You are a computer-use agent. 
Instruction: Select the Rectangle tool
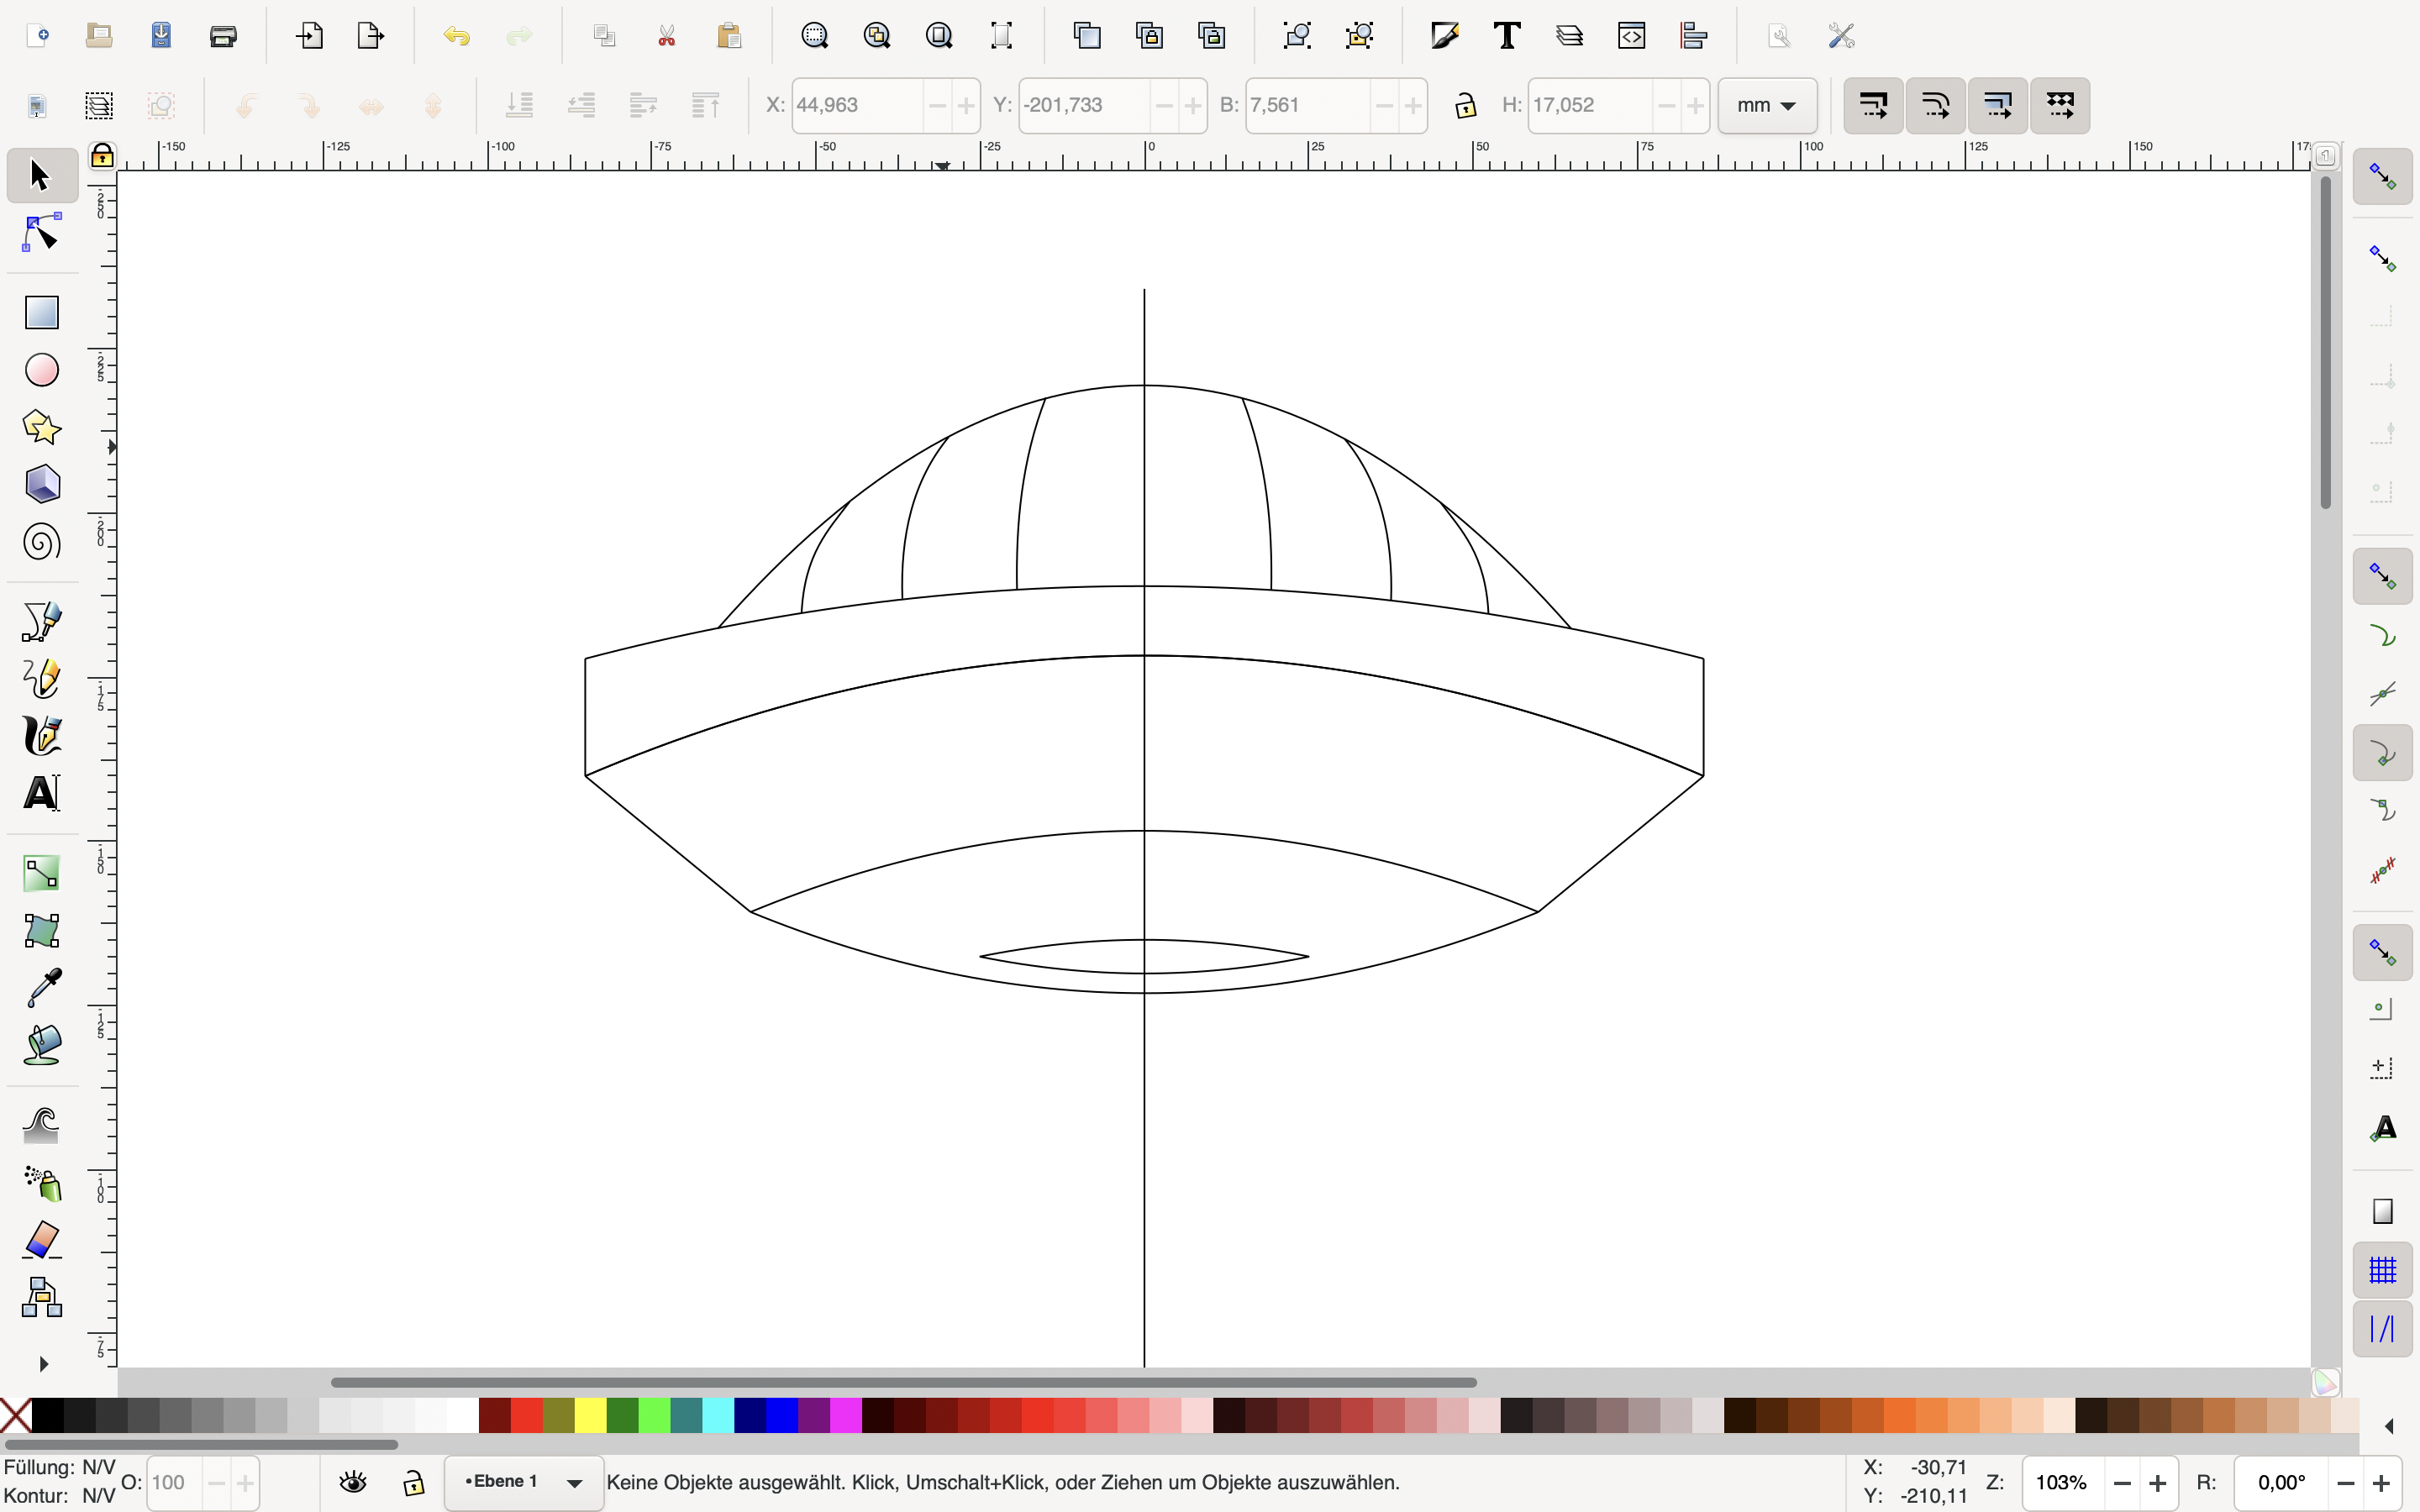[41, 312]
